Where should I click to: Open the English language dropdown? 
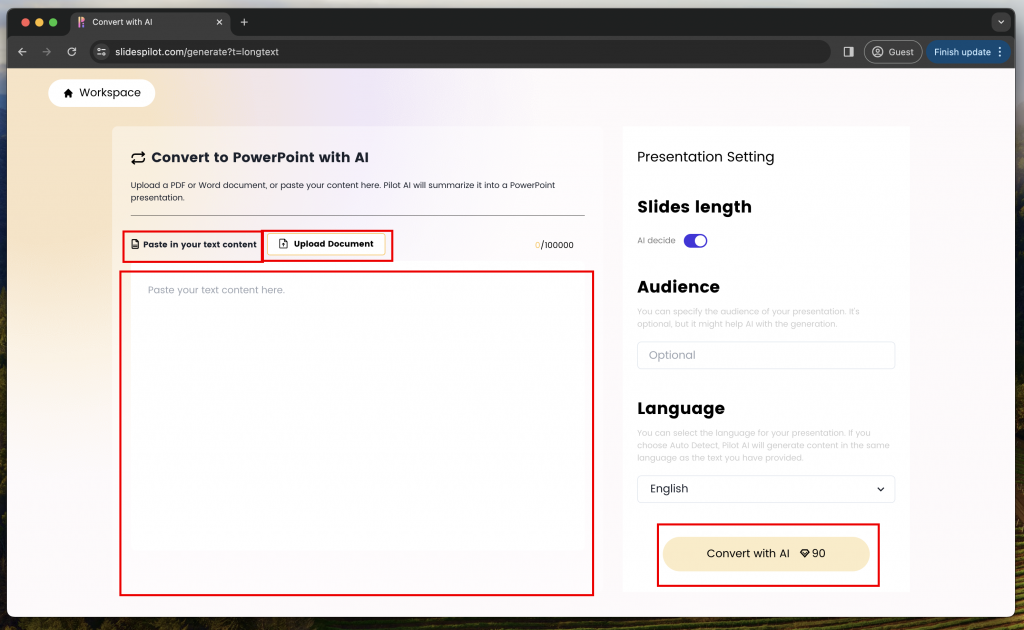(x=765, y=489)
